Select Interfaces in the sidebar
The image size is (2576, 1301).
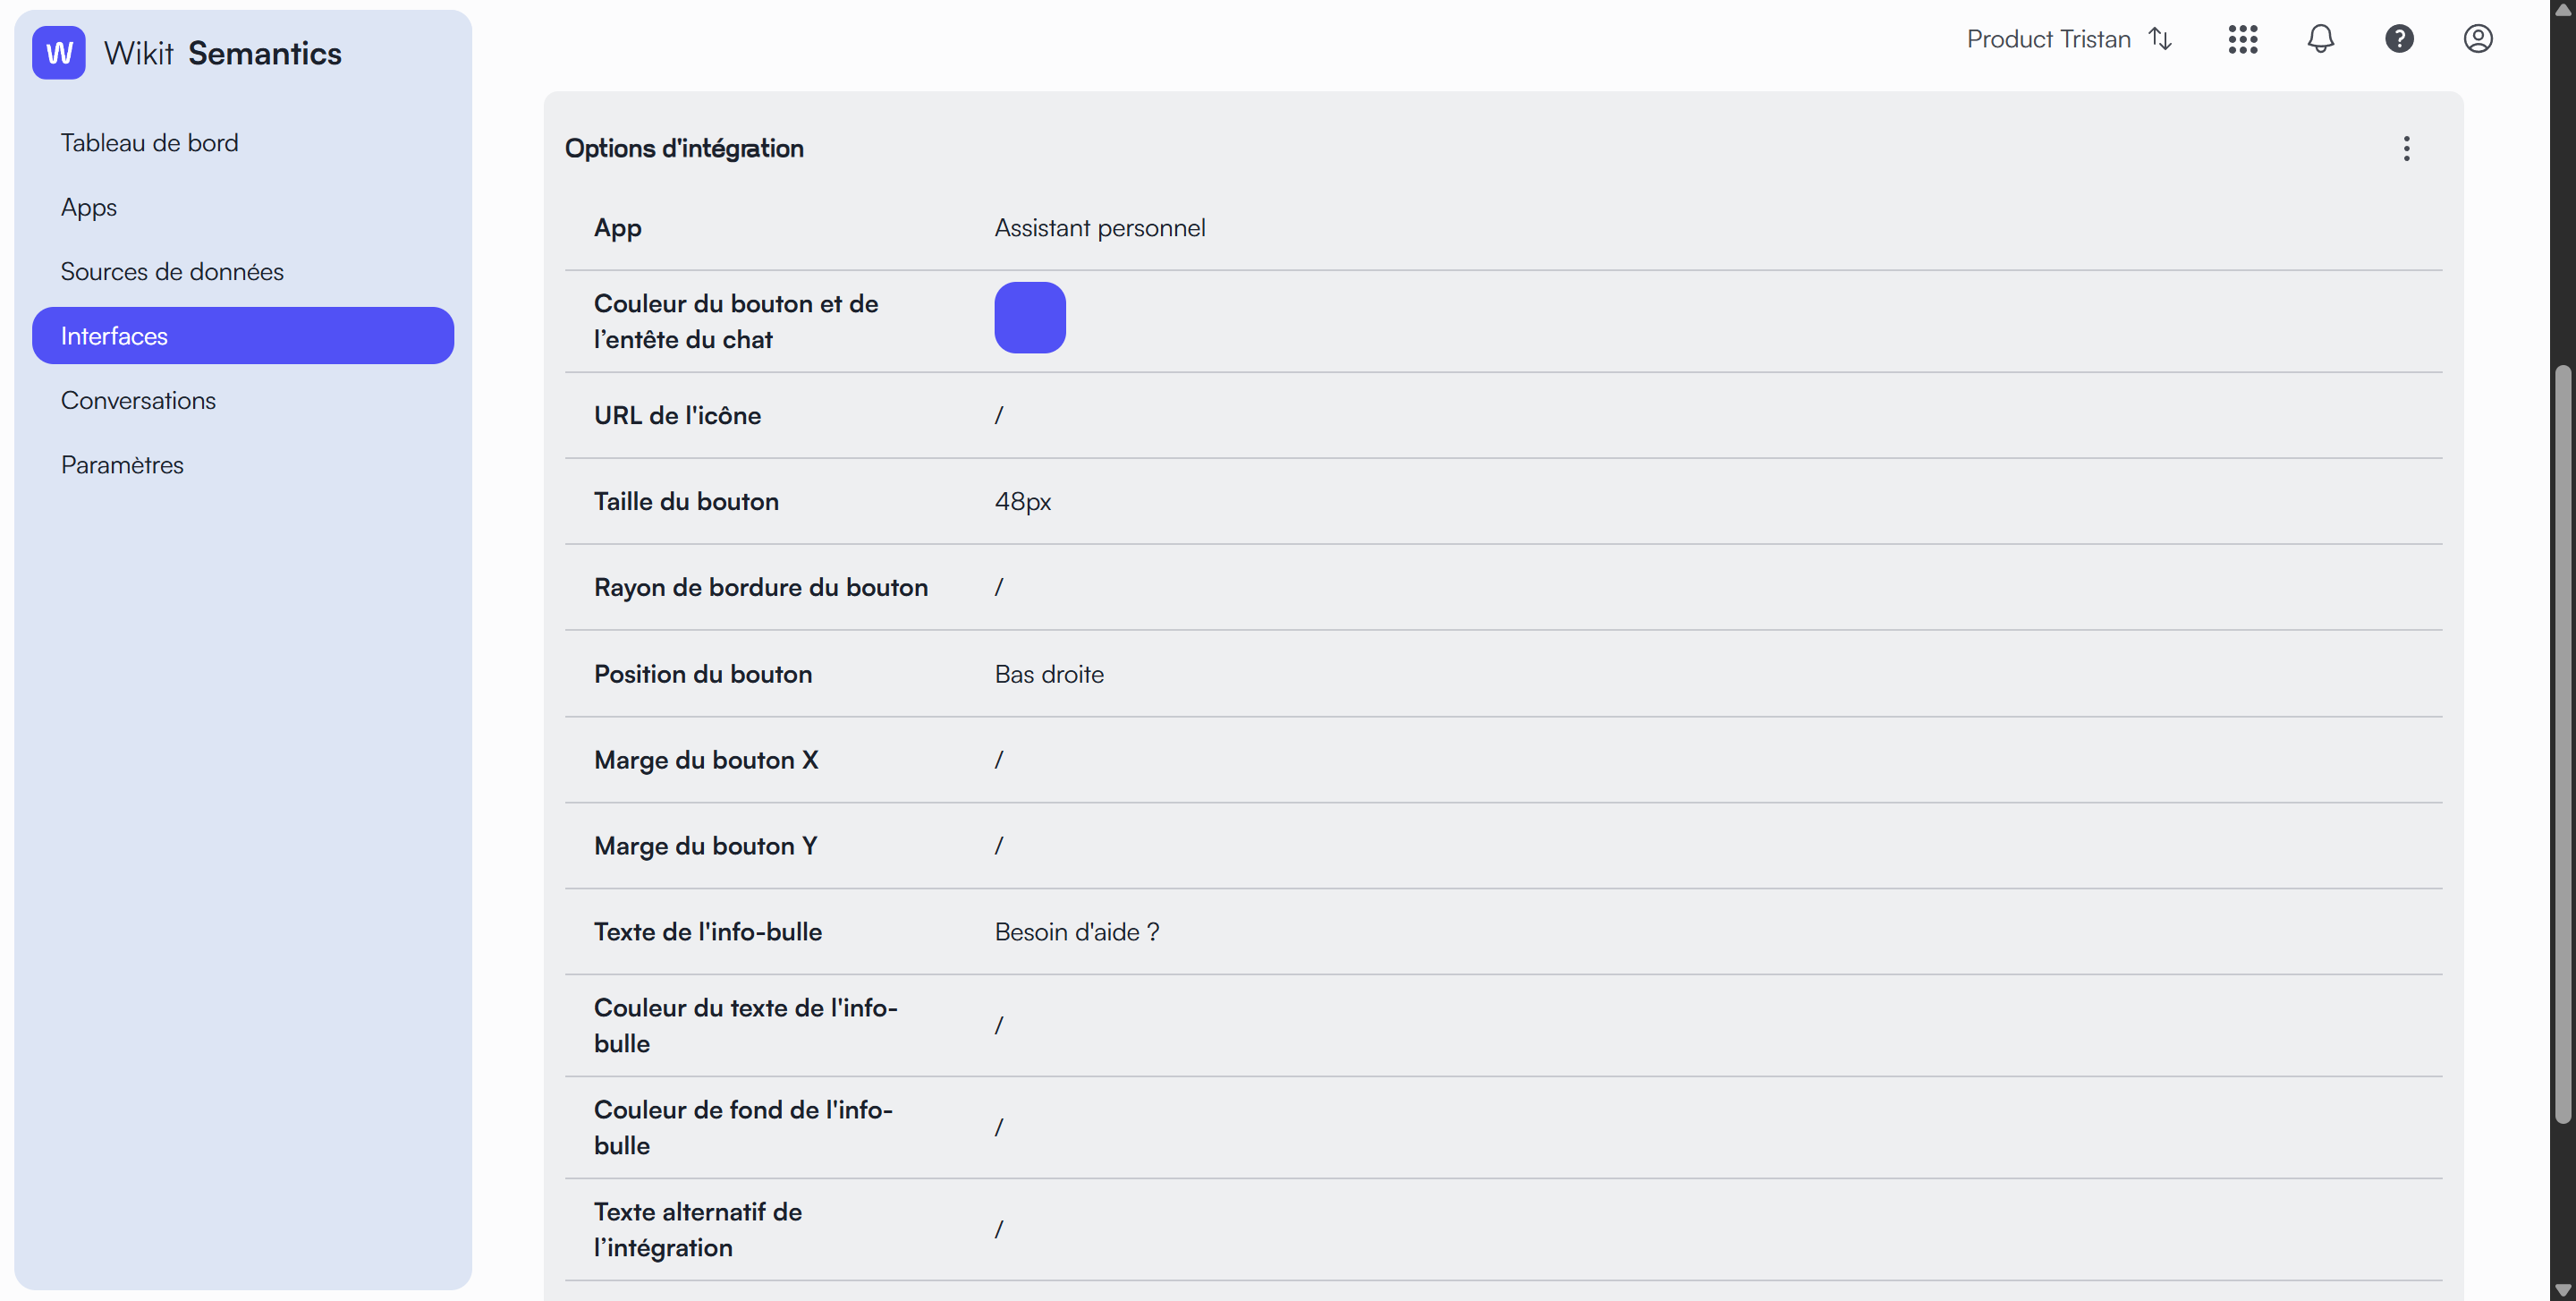243,335
